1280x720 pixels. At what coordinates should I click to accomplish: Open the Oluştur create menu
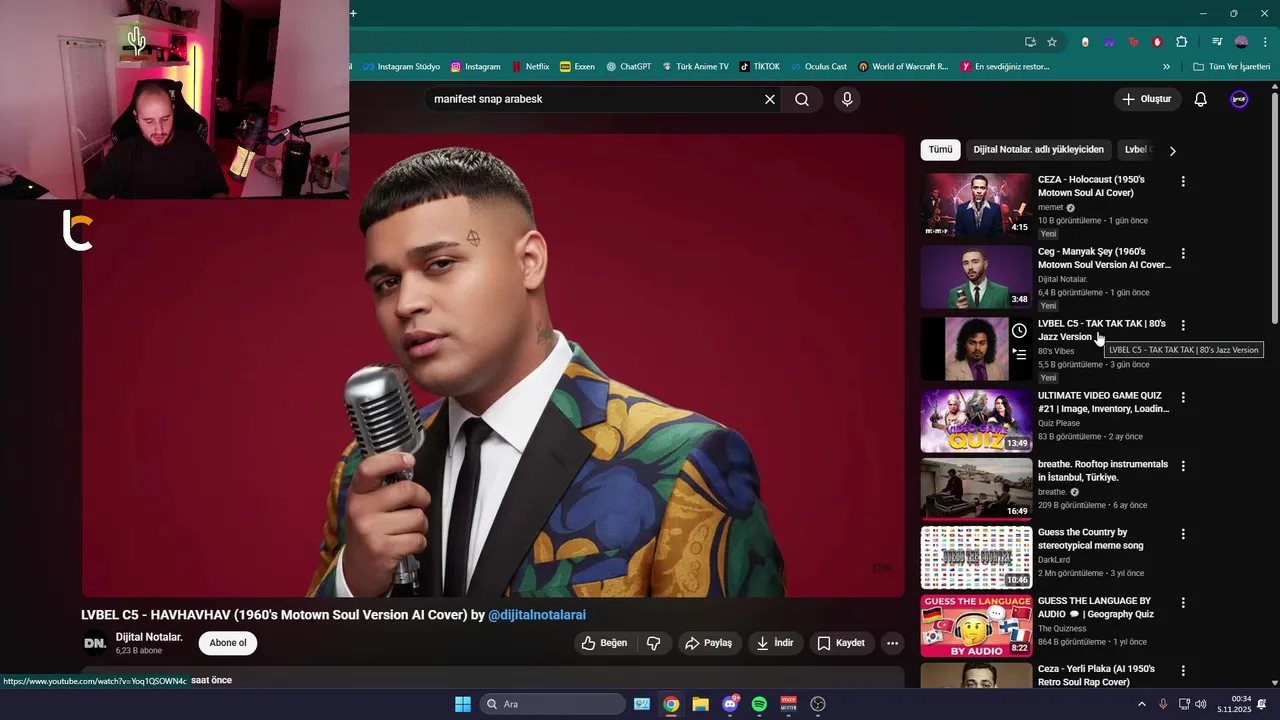(x=1147, y=99)
